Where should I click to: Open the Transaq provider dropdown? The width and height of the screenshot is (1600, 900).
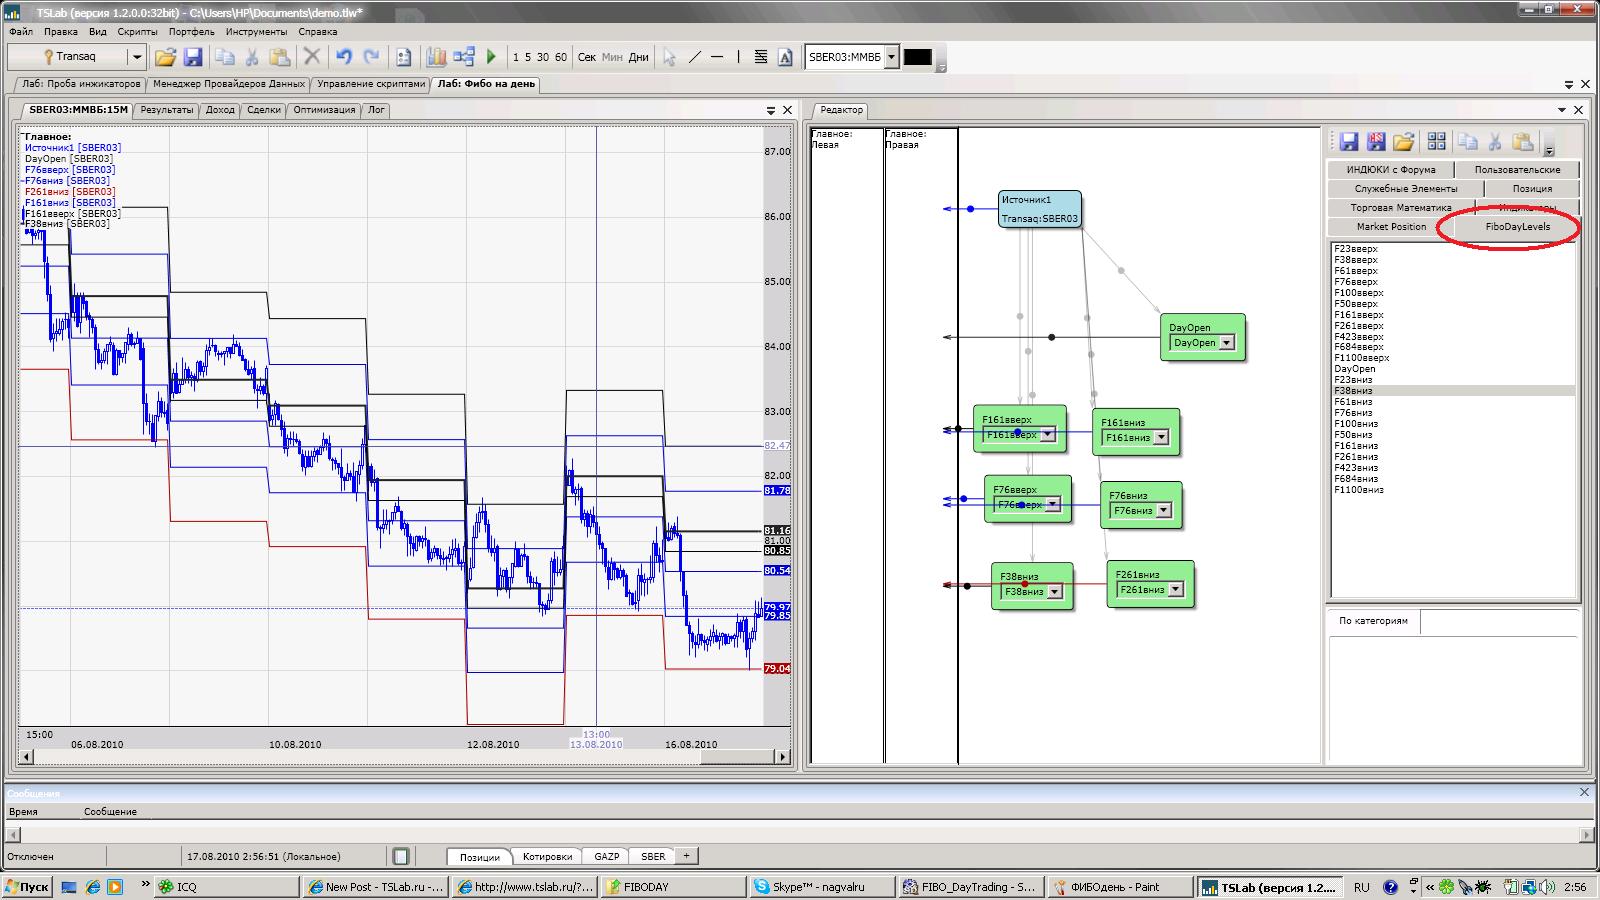pos(137,57)
